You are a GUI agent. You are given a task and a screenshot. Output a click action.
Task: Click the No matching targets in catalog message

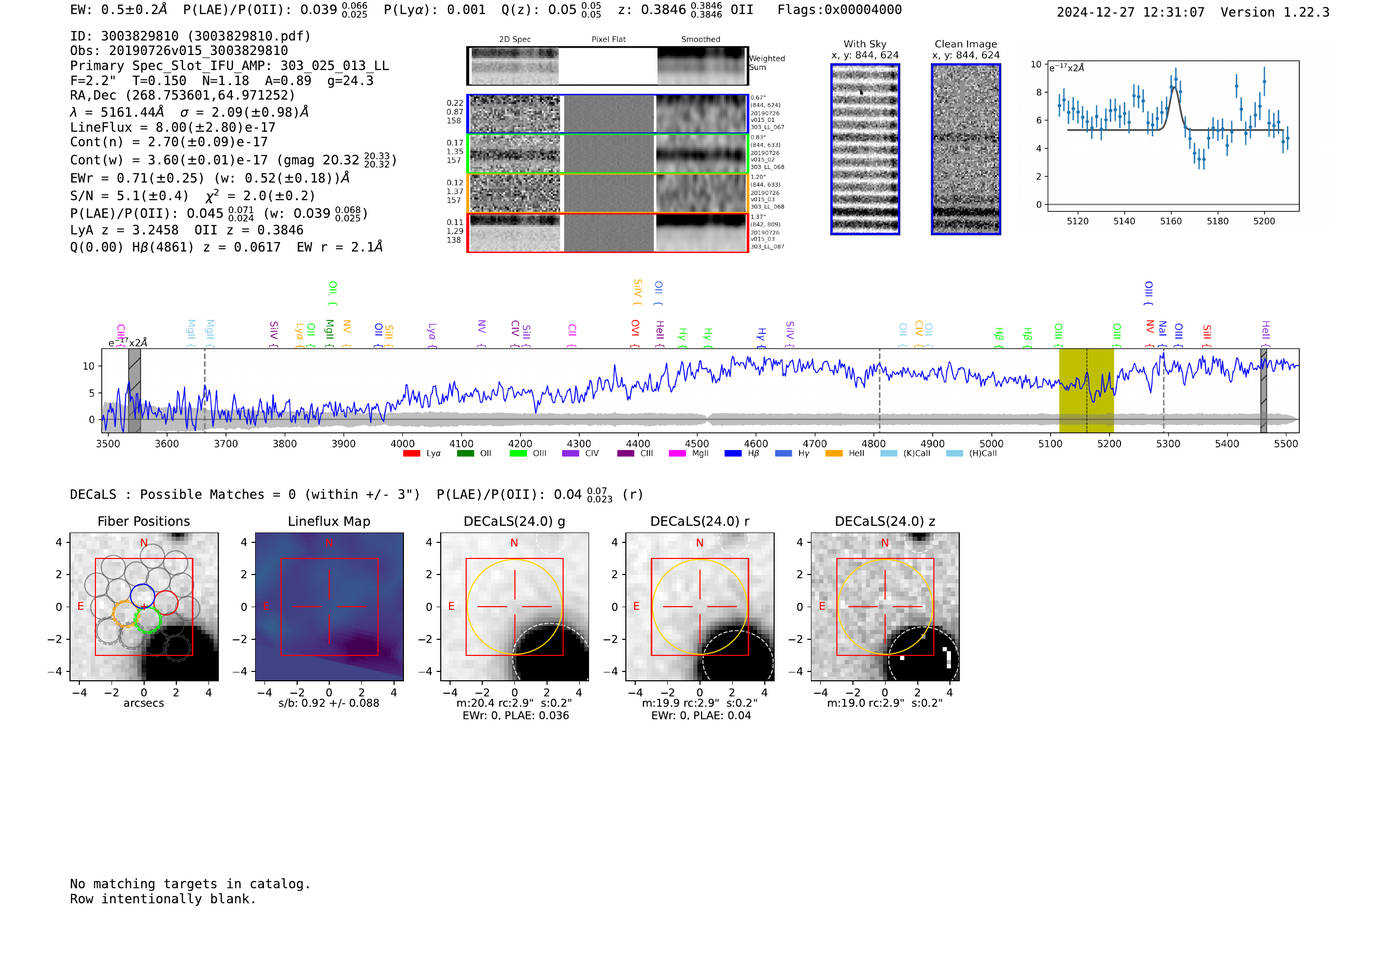tap(190, 884)
